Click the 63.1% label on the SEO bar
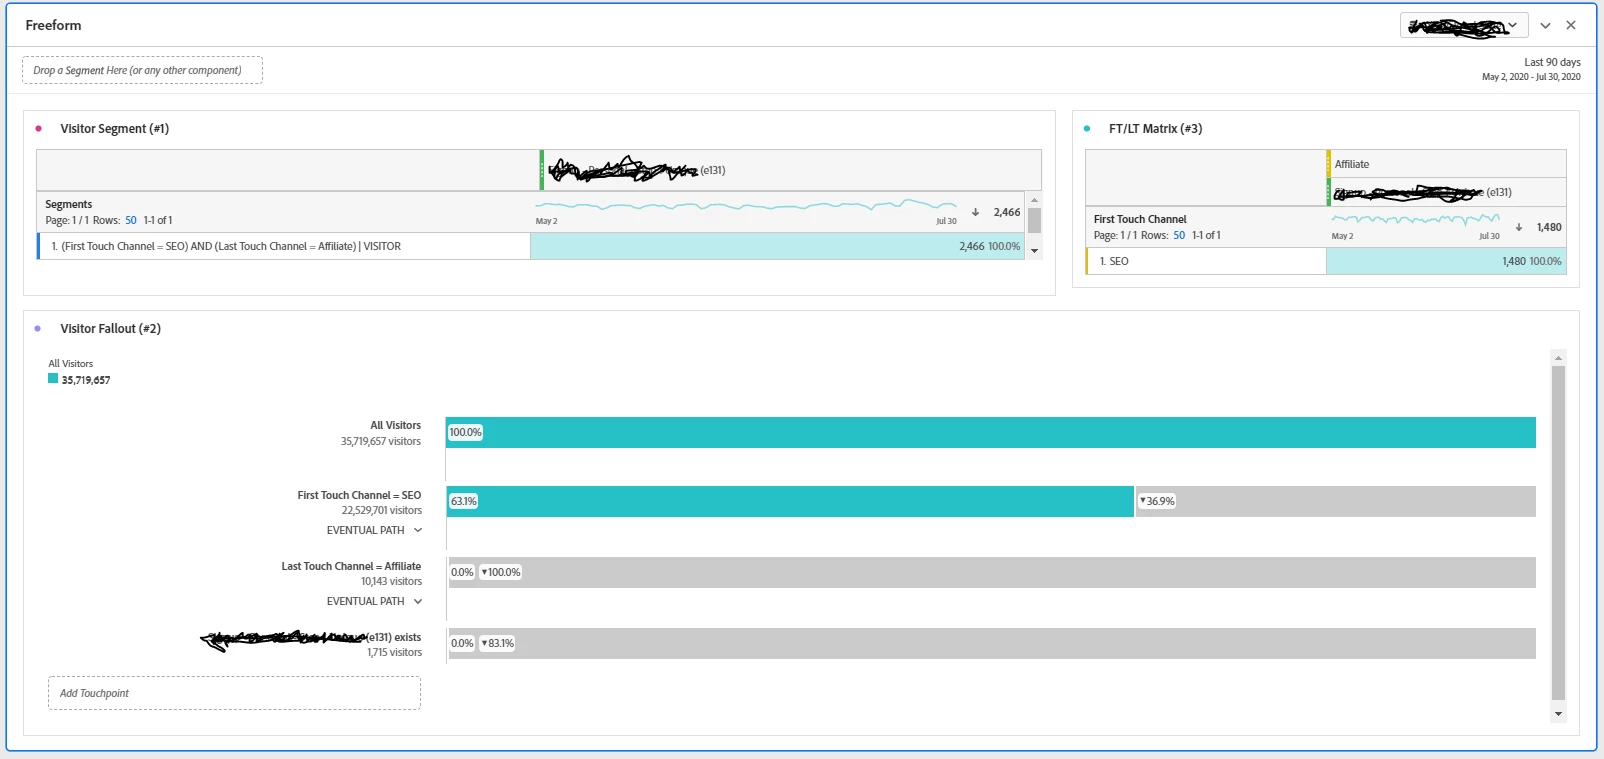 point(464,501)
